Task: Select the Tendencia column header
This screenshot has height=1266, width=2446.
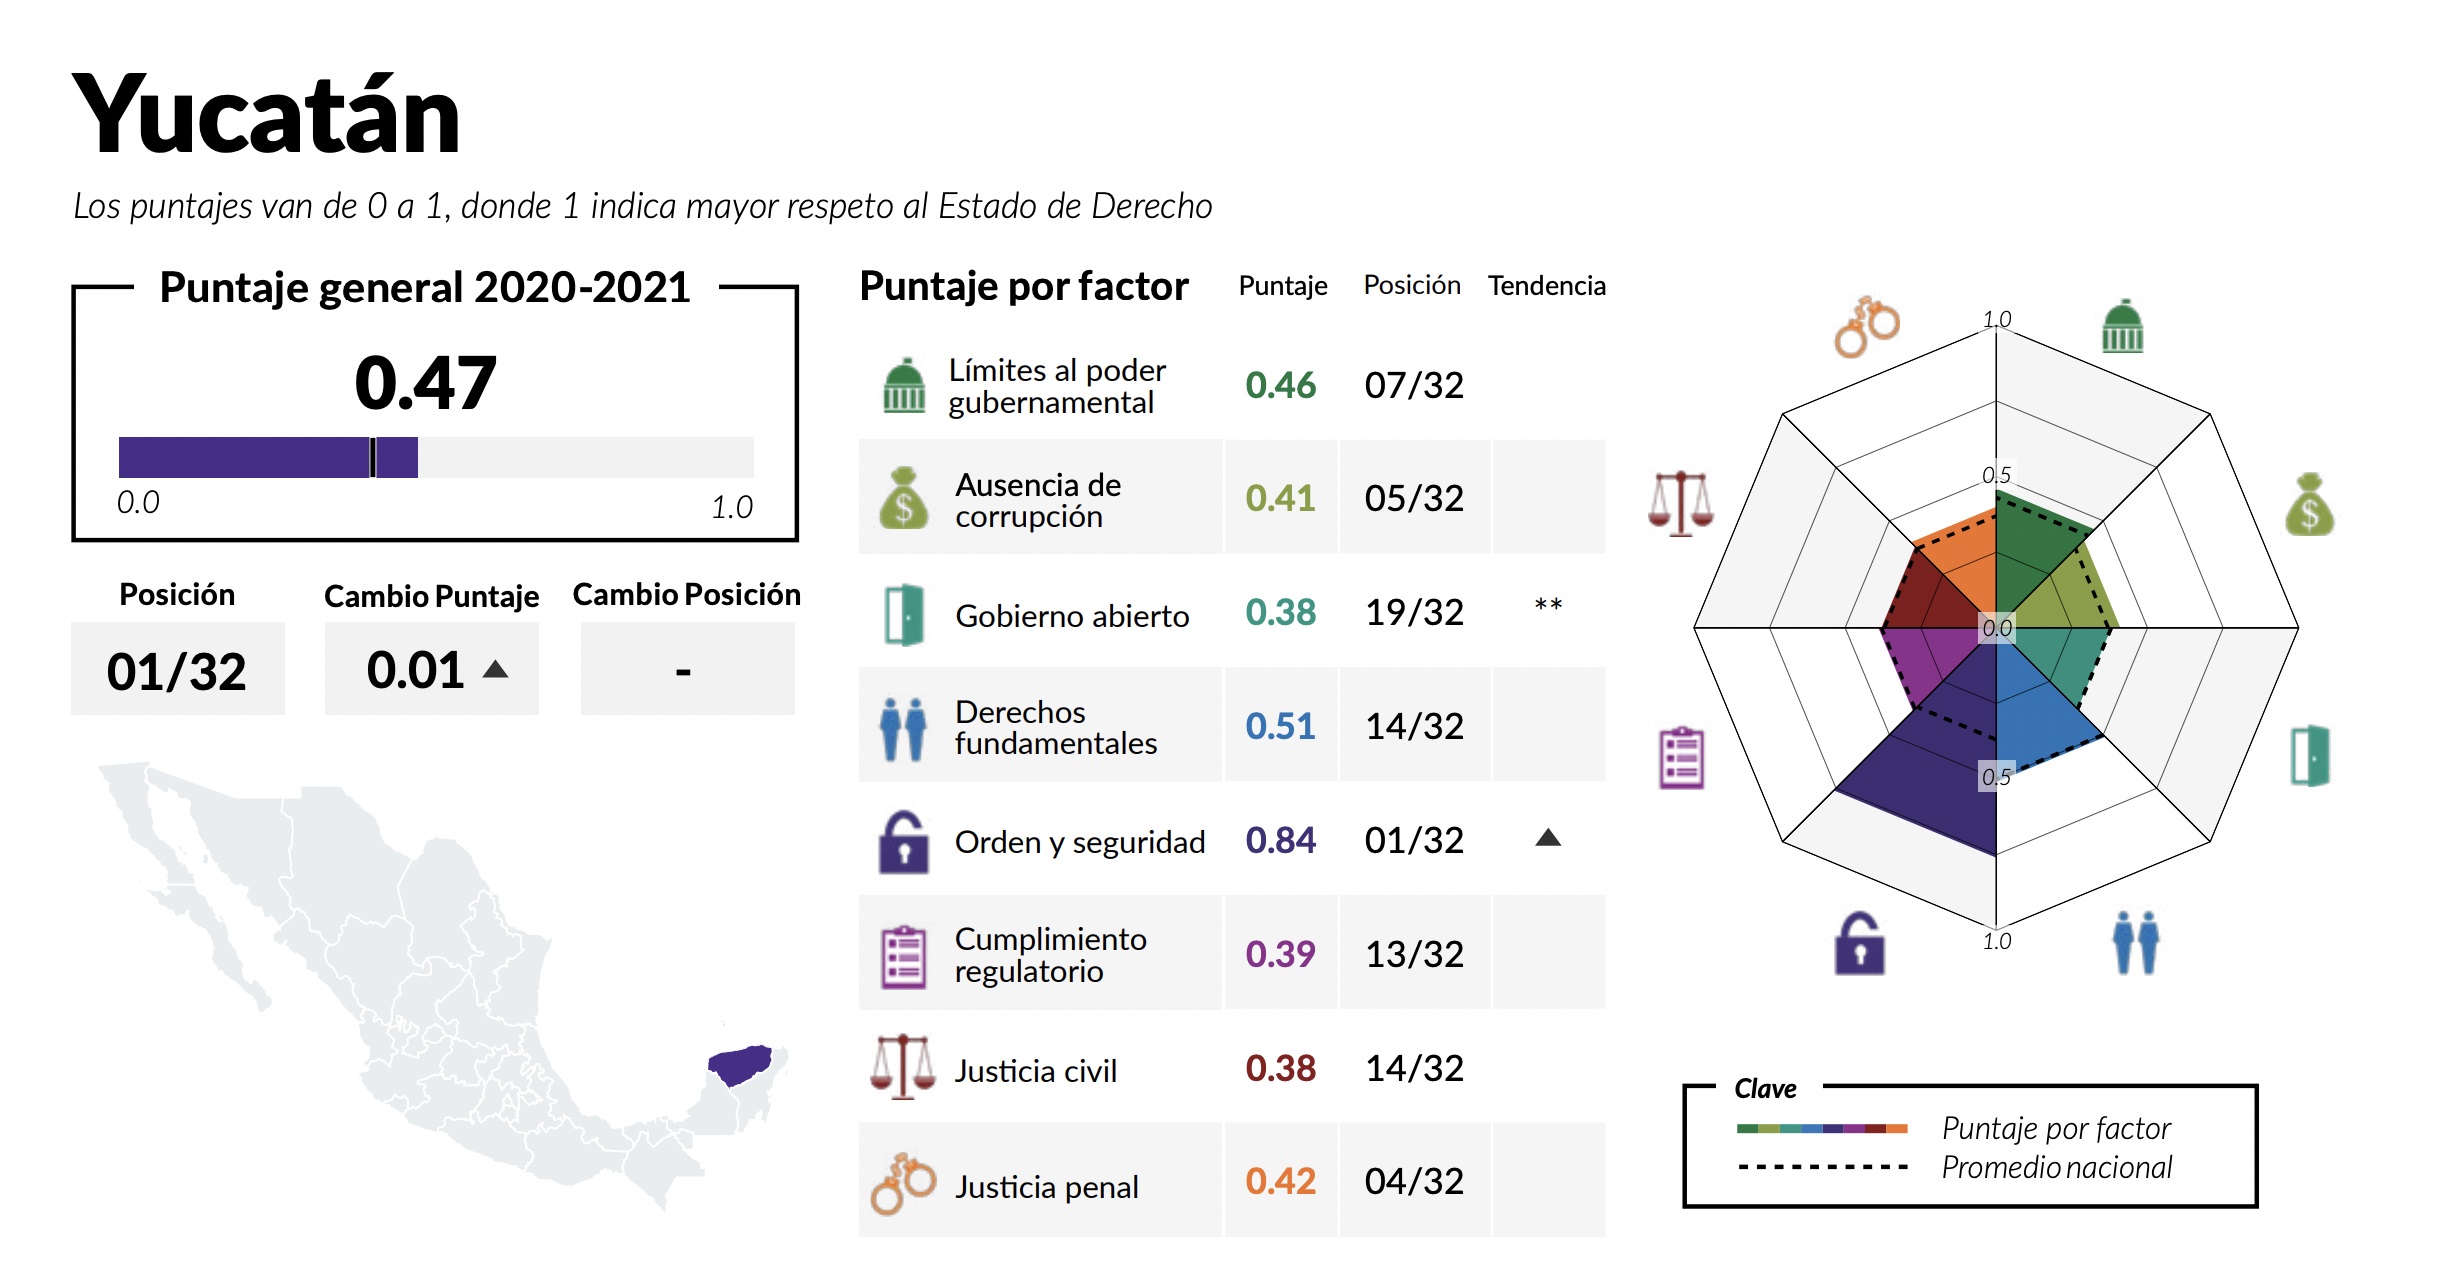Action: pyautogui.click(x=1546, y=286)
